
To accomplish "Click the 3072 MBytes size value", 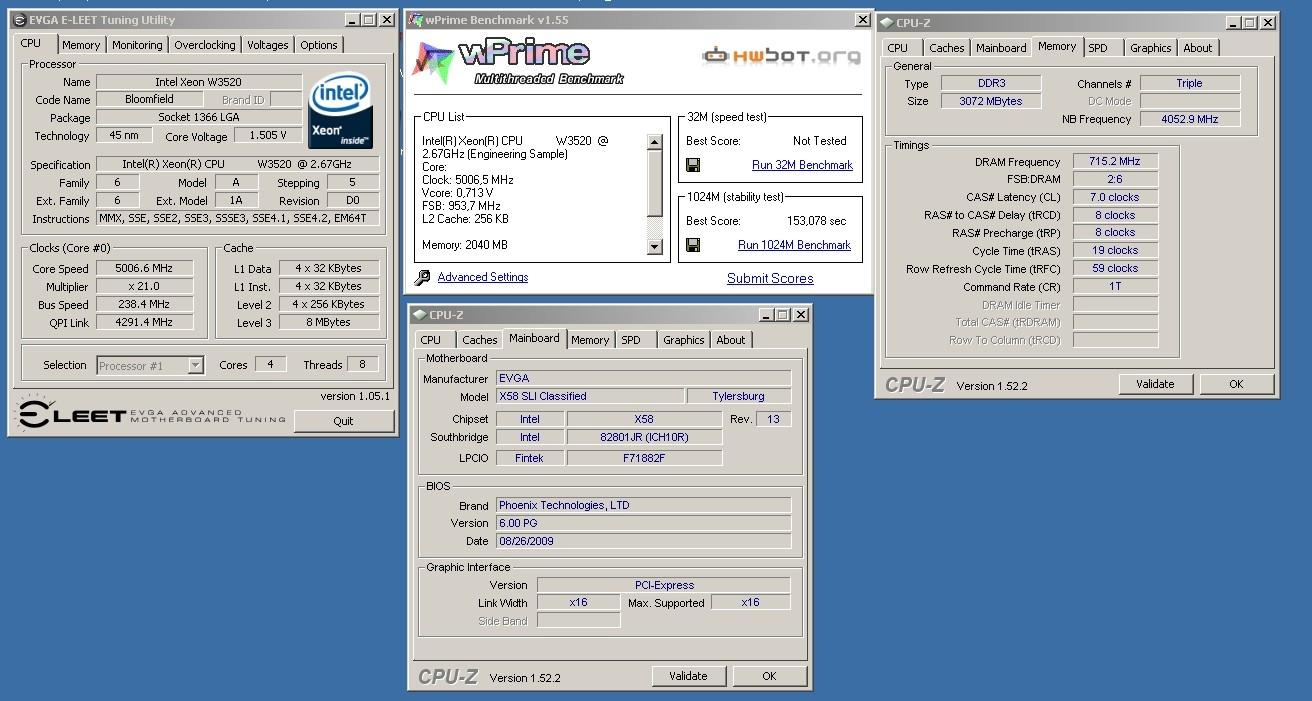I will [990, 101].
